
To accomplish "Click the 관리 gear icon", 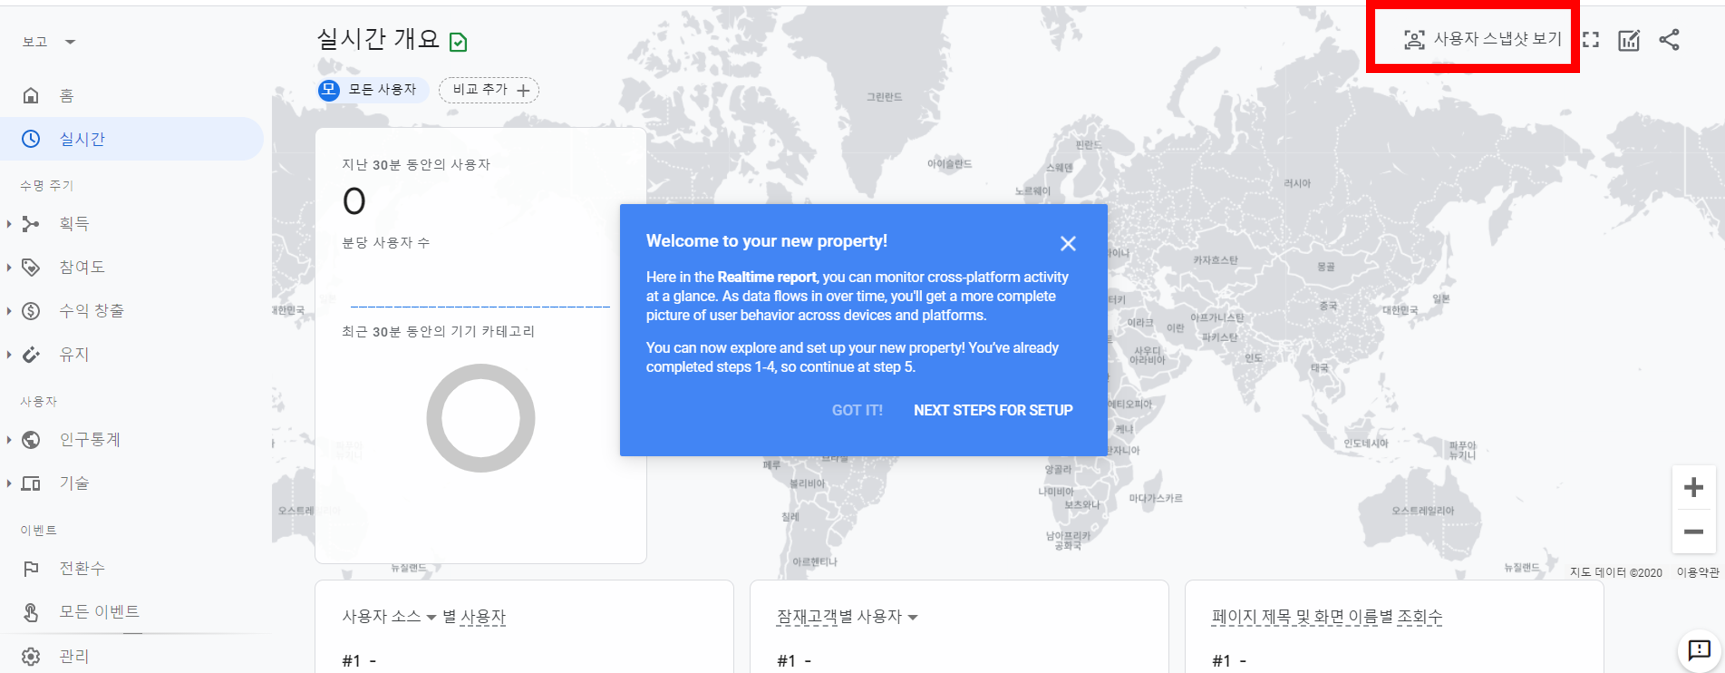I will click(x=31, y=656).
